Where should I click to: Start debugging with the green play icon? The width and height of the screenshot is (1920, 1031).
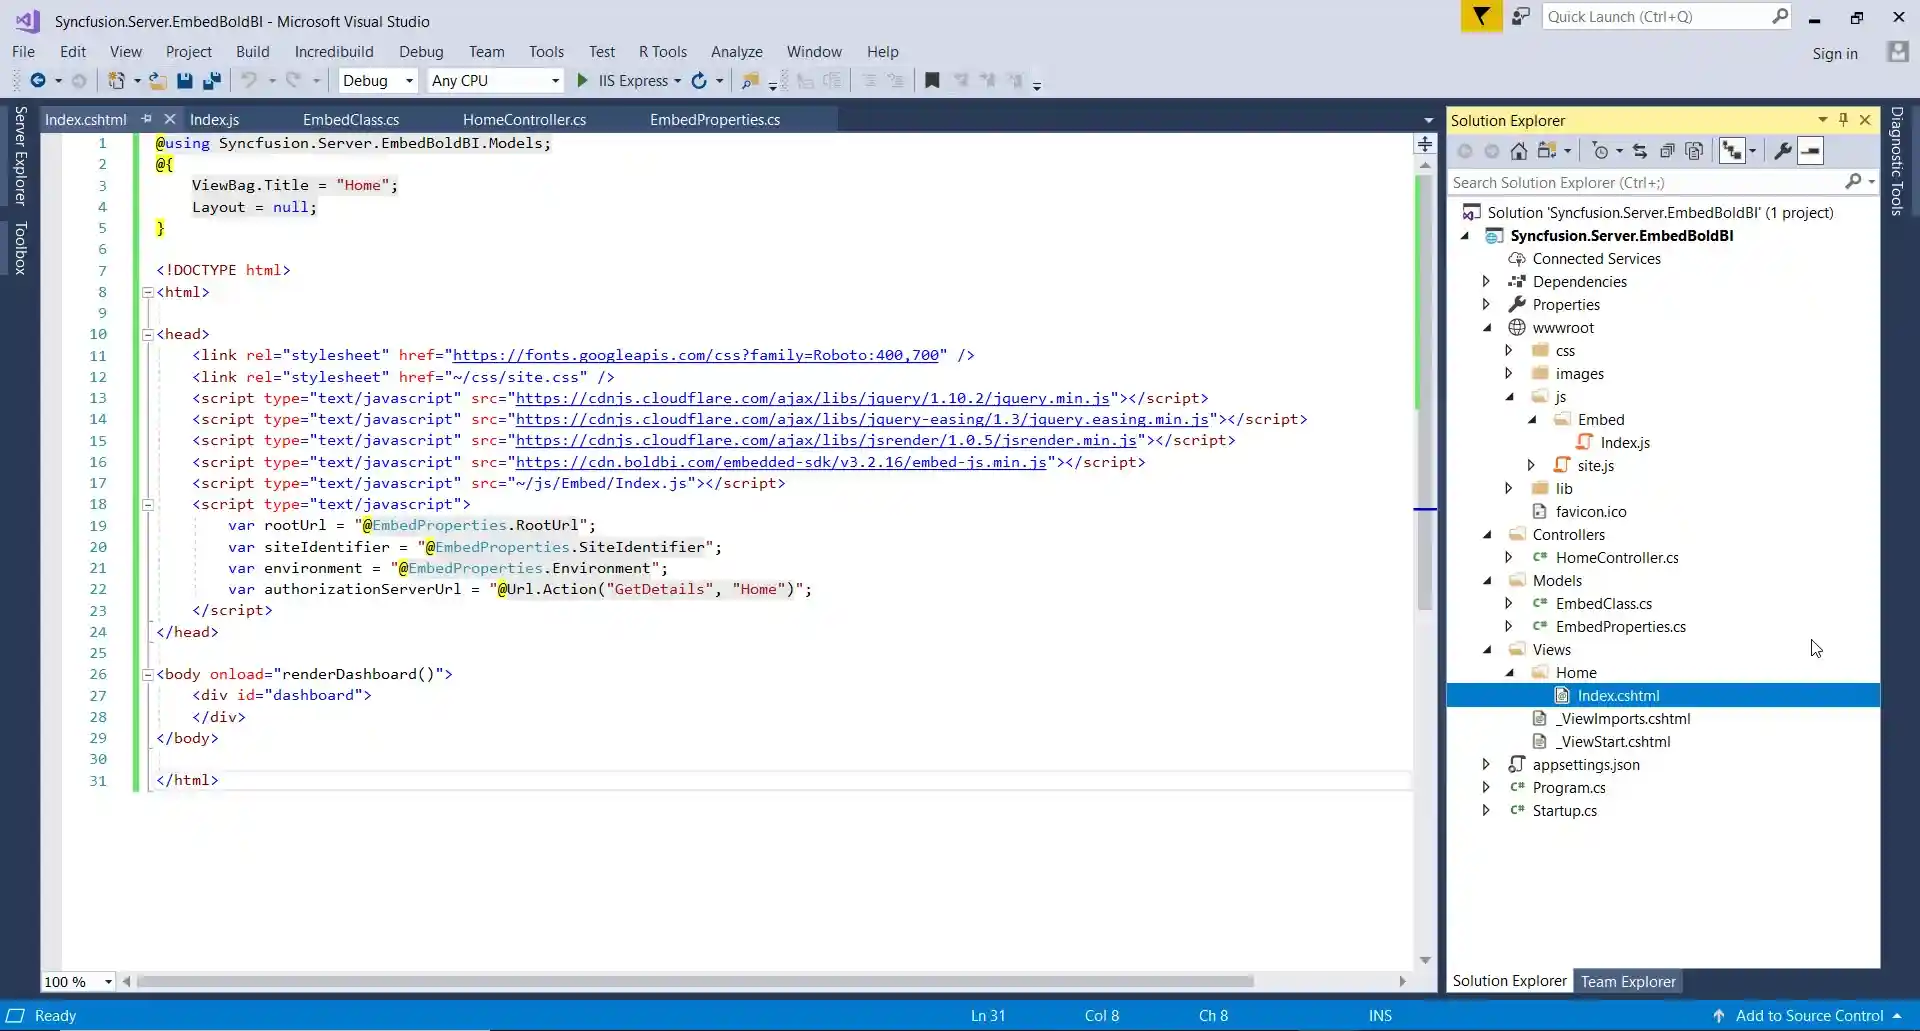[x=583, y=81]
